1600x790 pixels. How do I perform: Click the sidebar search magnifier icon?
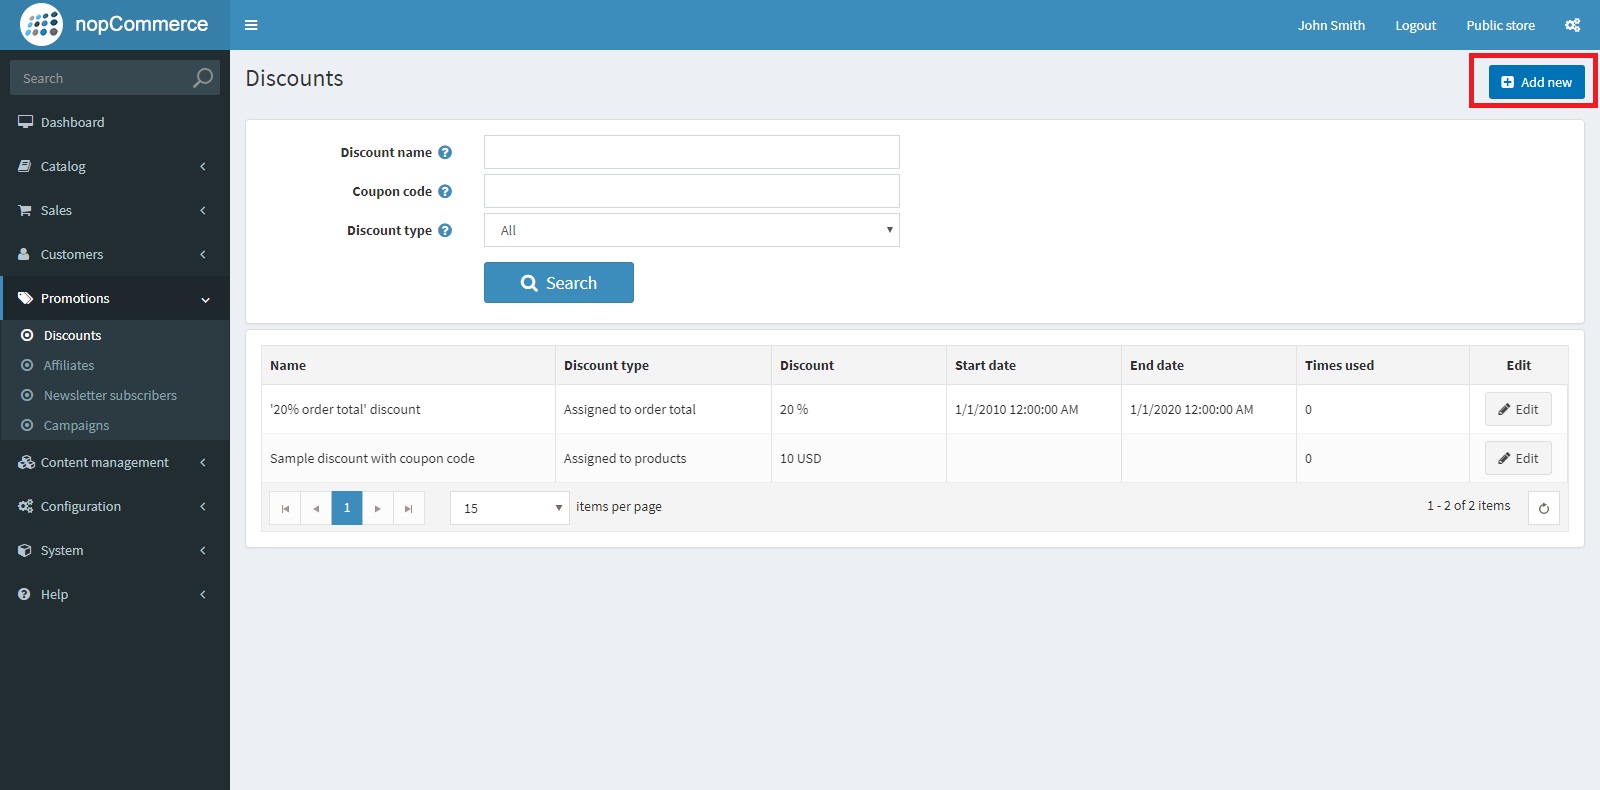[x=203, y=77]
